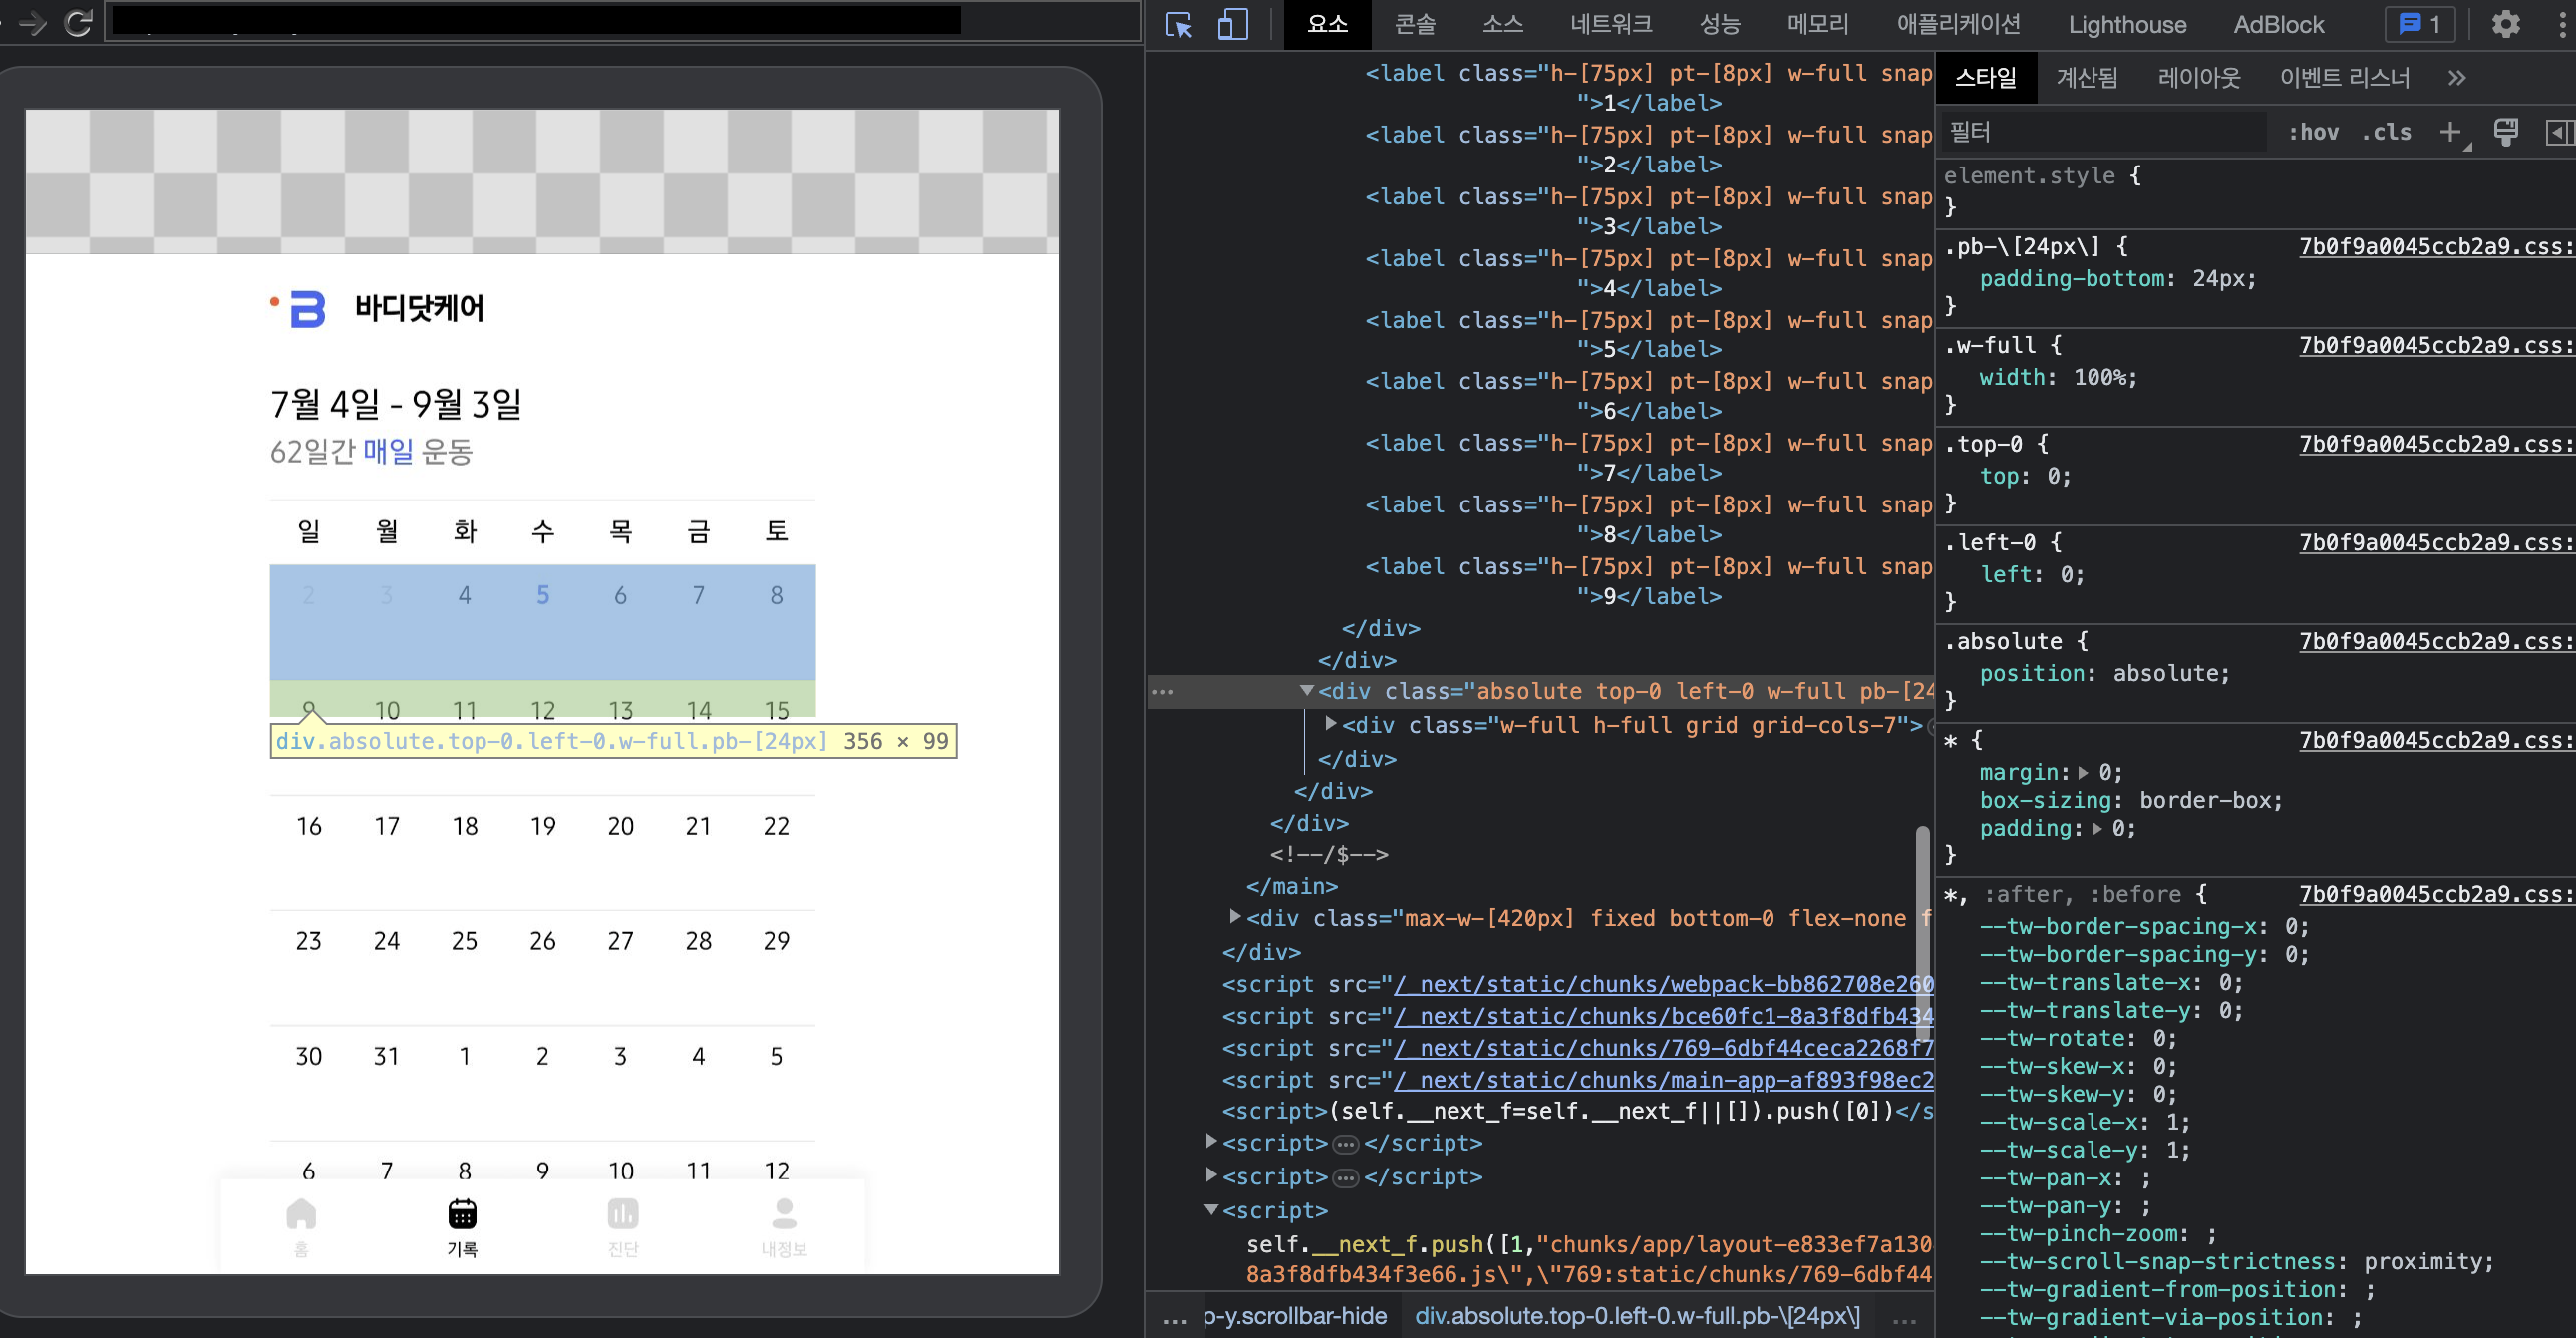
Task: Select the 계산됨 Computed pane tab
Action: point(2087,78)
